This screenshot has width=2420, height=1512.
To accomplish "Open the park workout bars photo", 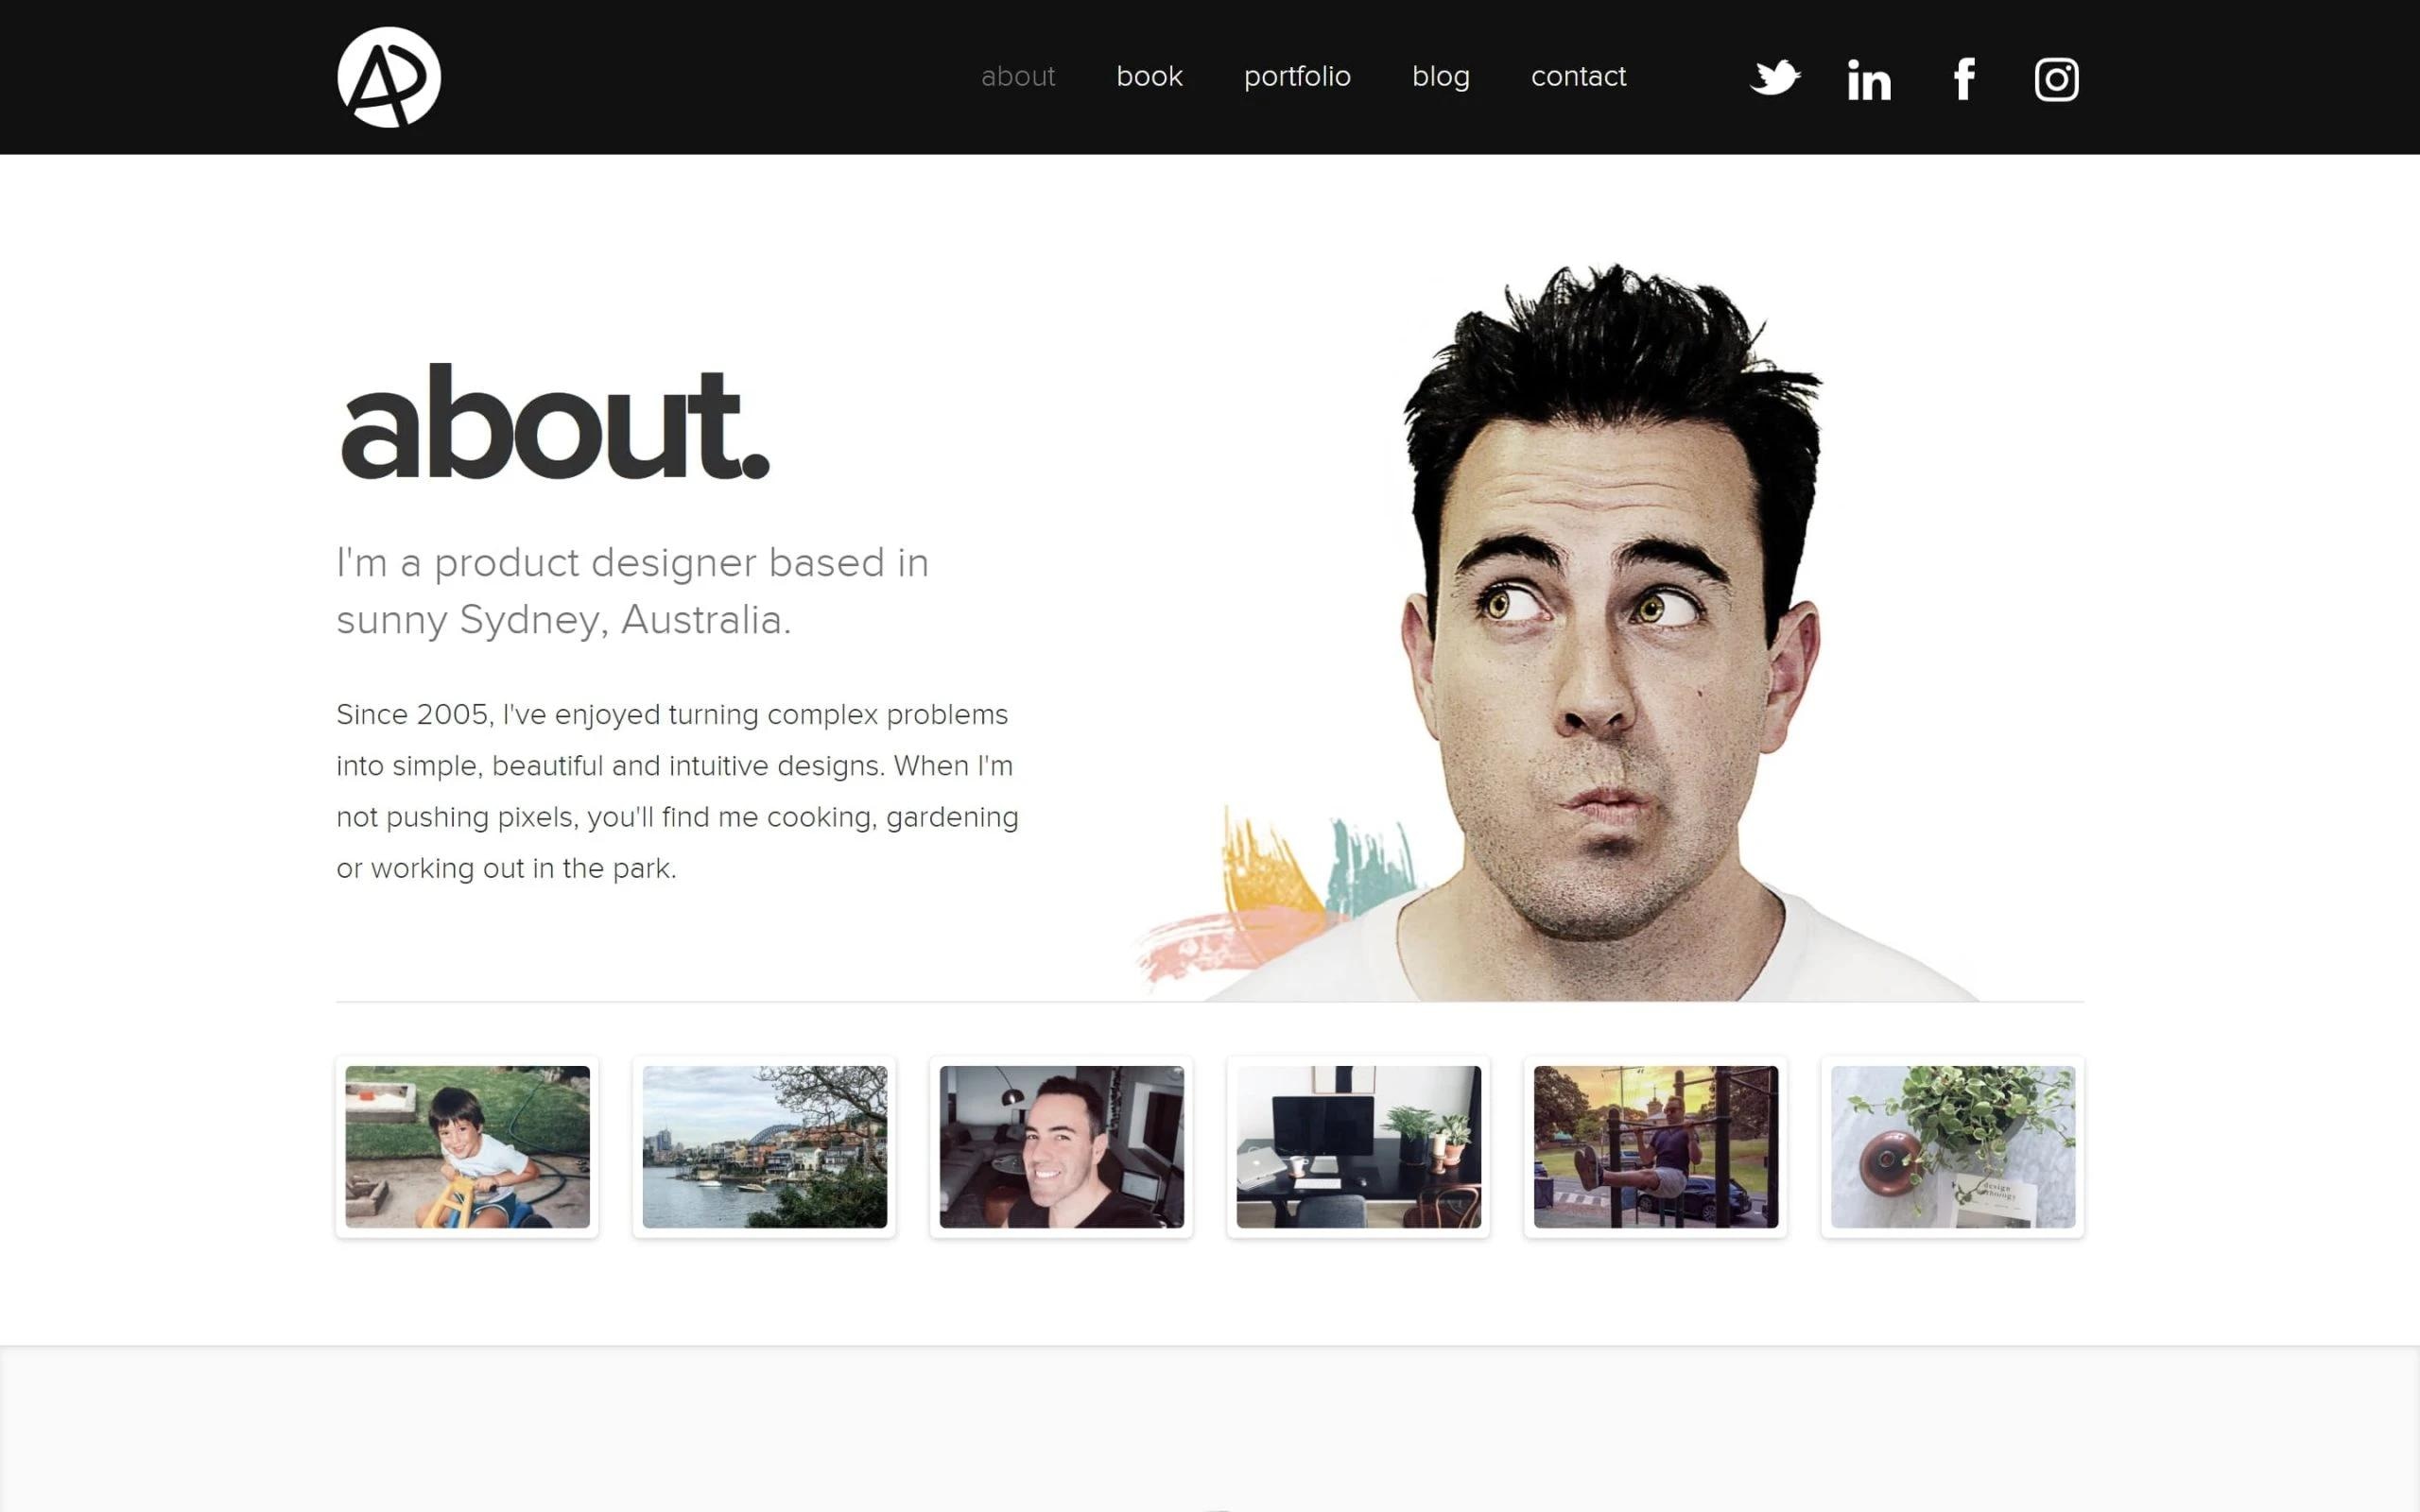I will pyautogui.click(x=1655, y=1146).
